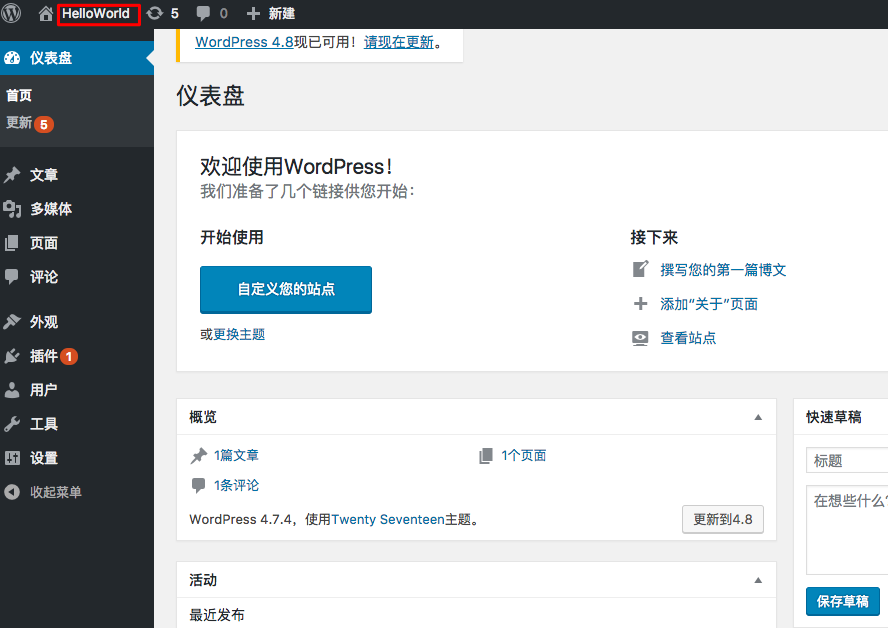Click the bubble icon beside 1条评论

pyautogui.click(x=199, y=485)
